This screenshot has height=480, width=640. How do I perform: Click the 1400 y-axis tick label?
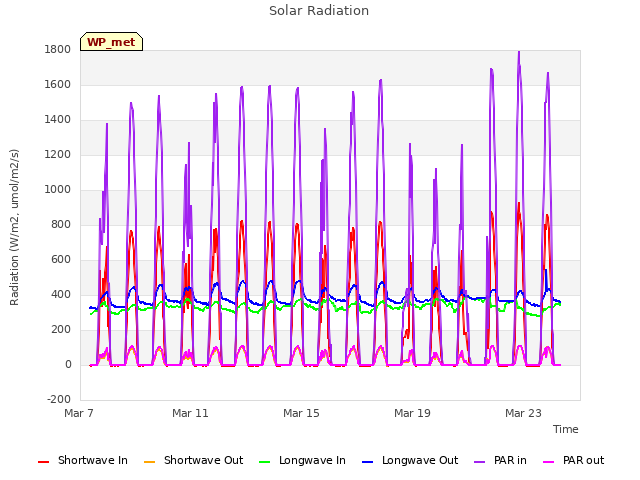pyautogui.click(x=58, y=120)
